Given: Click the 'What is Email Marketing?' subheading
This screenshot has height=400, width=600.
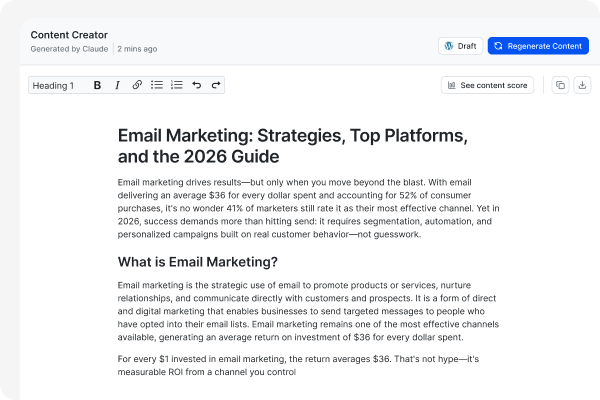Looking at the screenshot, I should [x=197, y=262].
